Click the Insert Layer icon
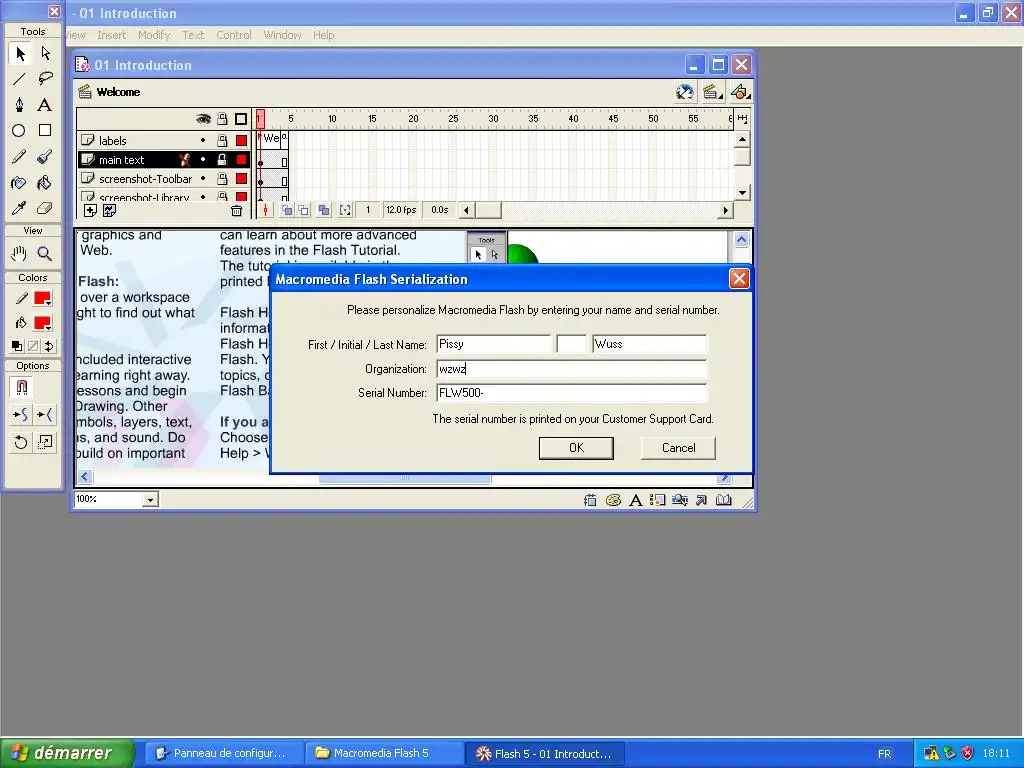 coord(90,210)
